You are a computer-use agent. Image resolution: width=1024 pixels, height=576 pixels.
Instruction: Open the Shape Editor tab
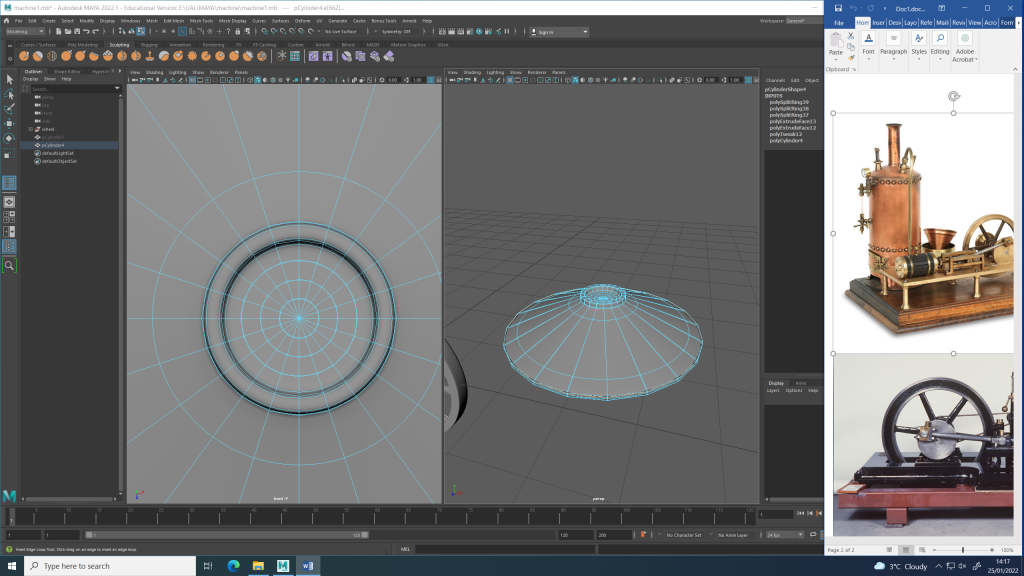[67, 72]
